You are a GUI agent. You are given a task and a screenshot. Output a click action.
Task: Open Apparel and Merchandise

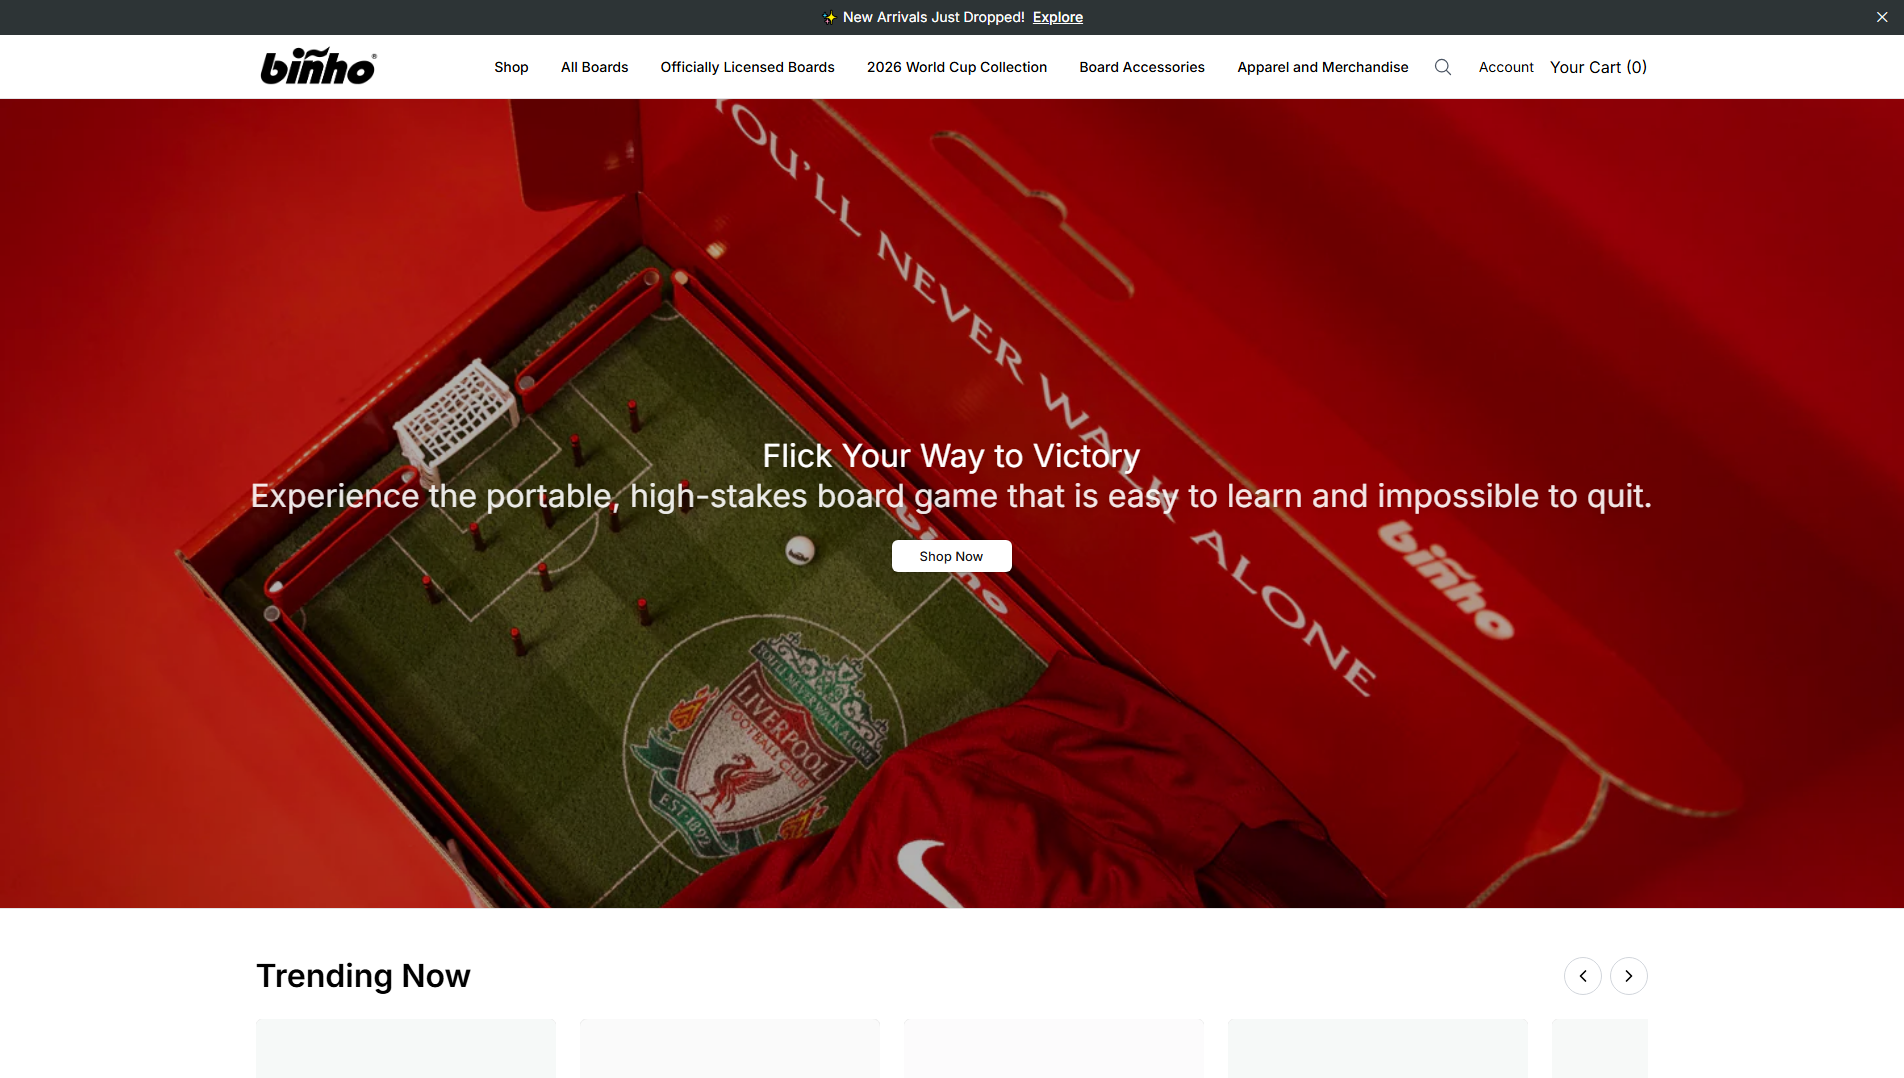click(1322, 67)
